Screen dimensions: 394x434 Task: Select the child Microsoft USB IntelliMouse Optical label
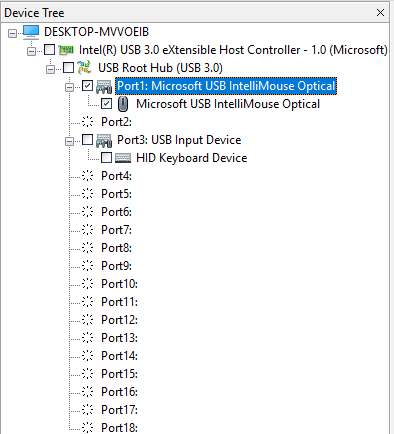228,104
